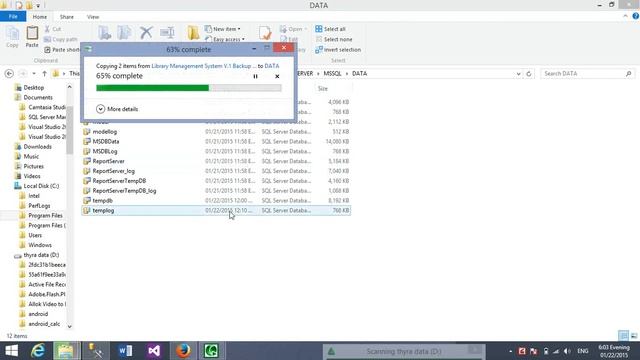640x360 pixels.
Task: Click the Size column header
Action: click(323, 89)
